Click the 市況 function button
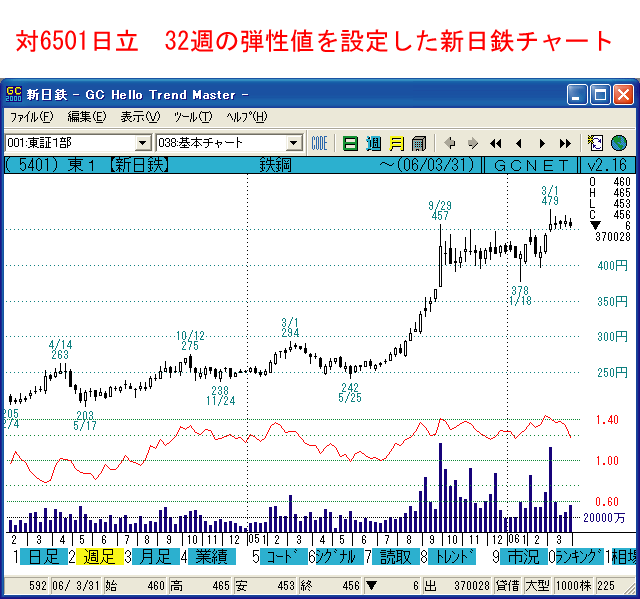The width and height of the screenshot is (640, 599). pos(524,557)
